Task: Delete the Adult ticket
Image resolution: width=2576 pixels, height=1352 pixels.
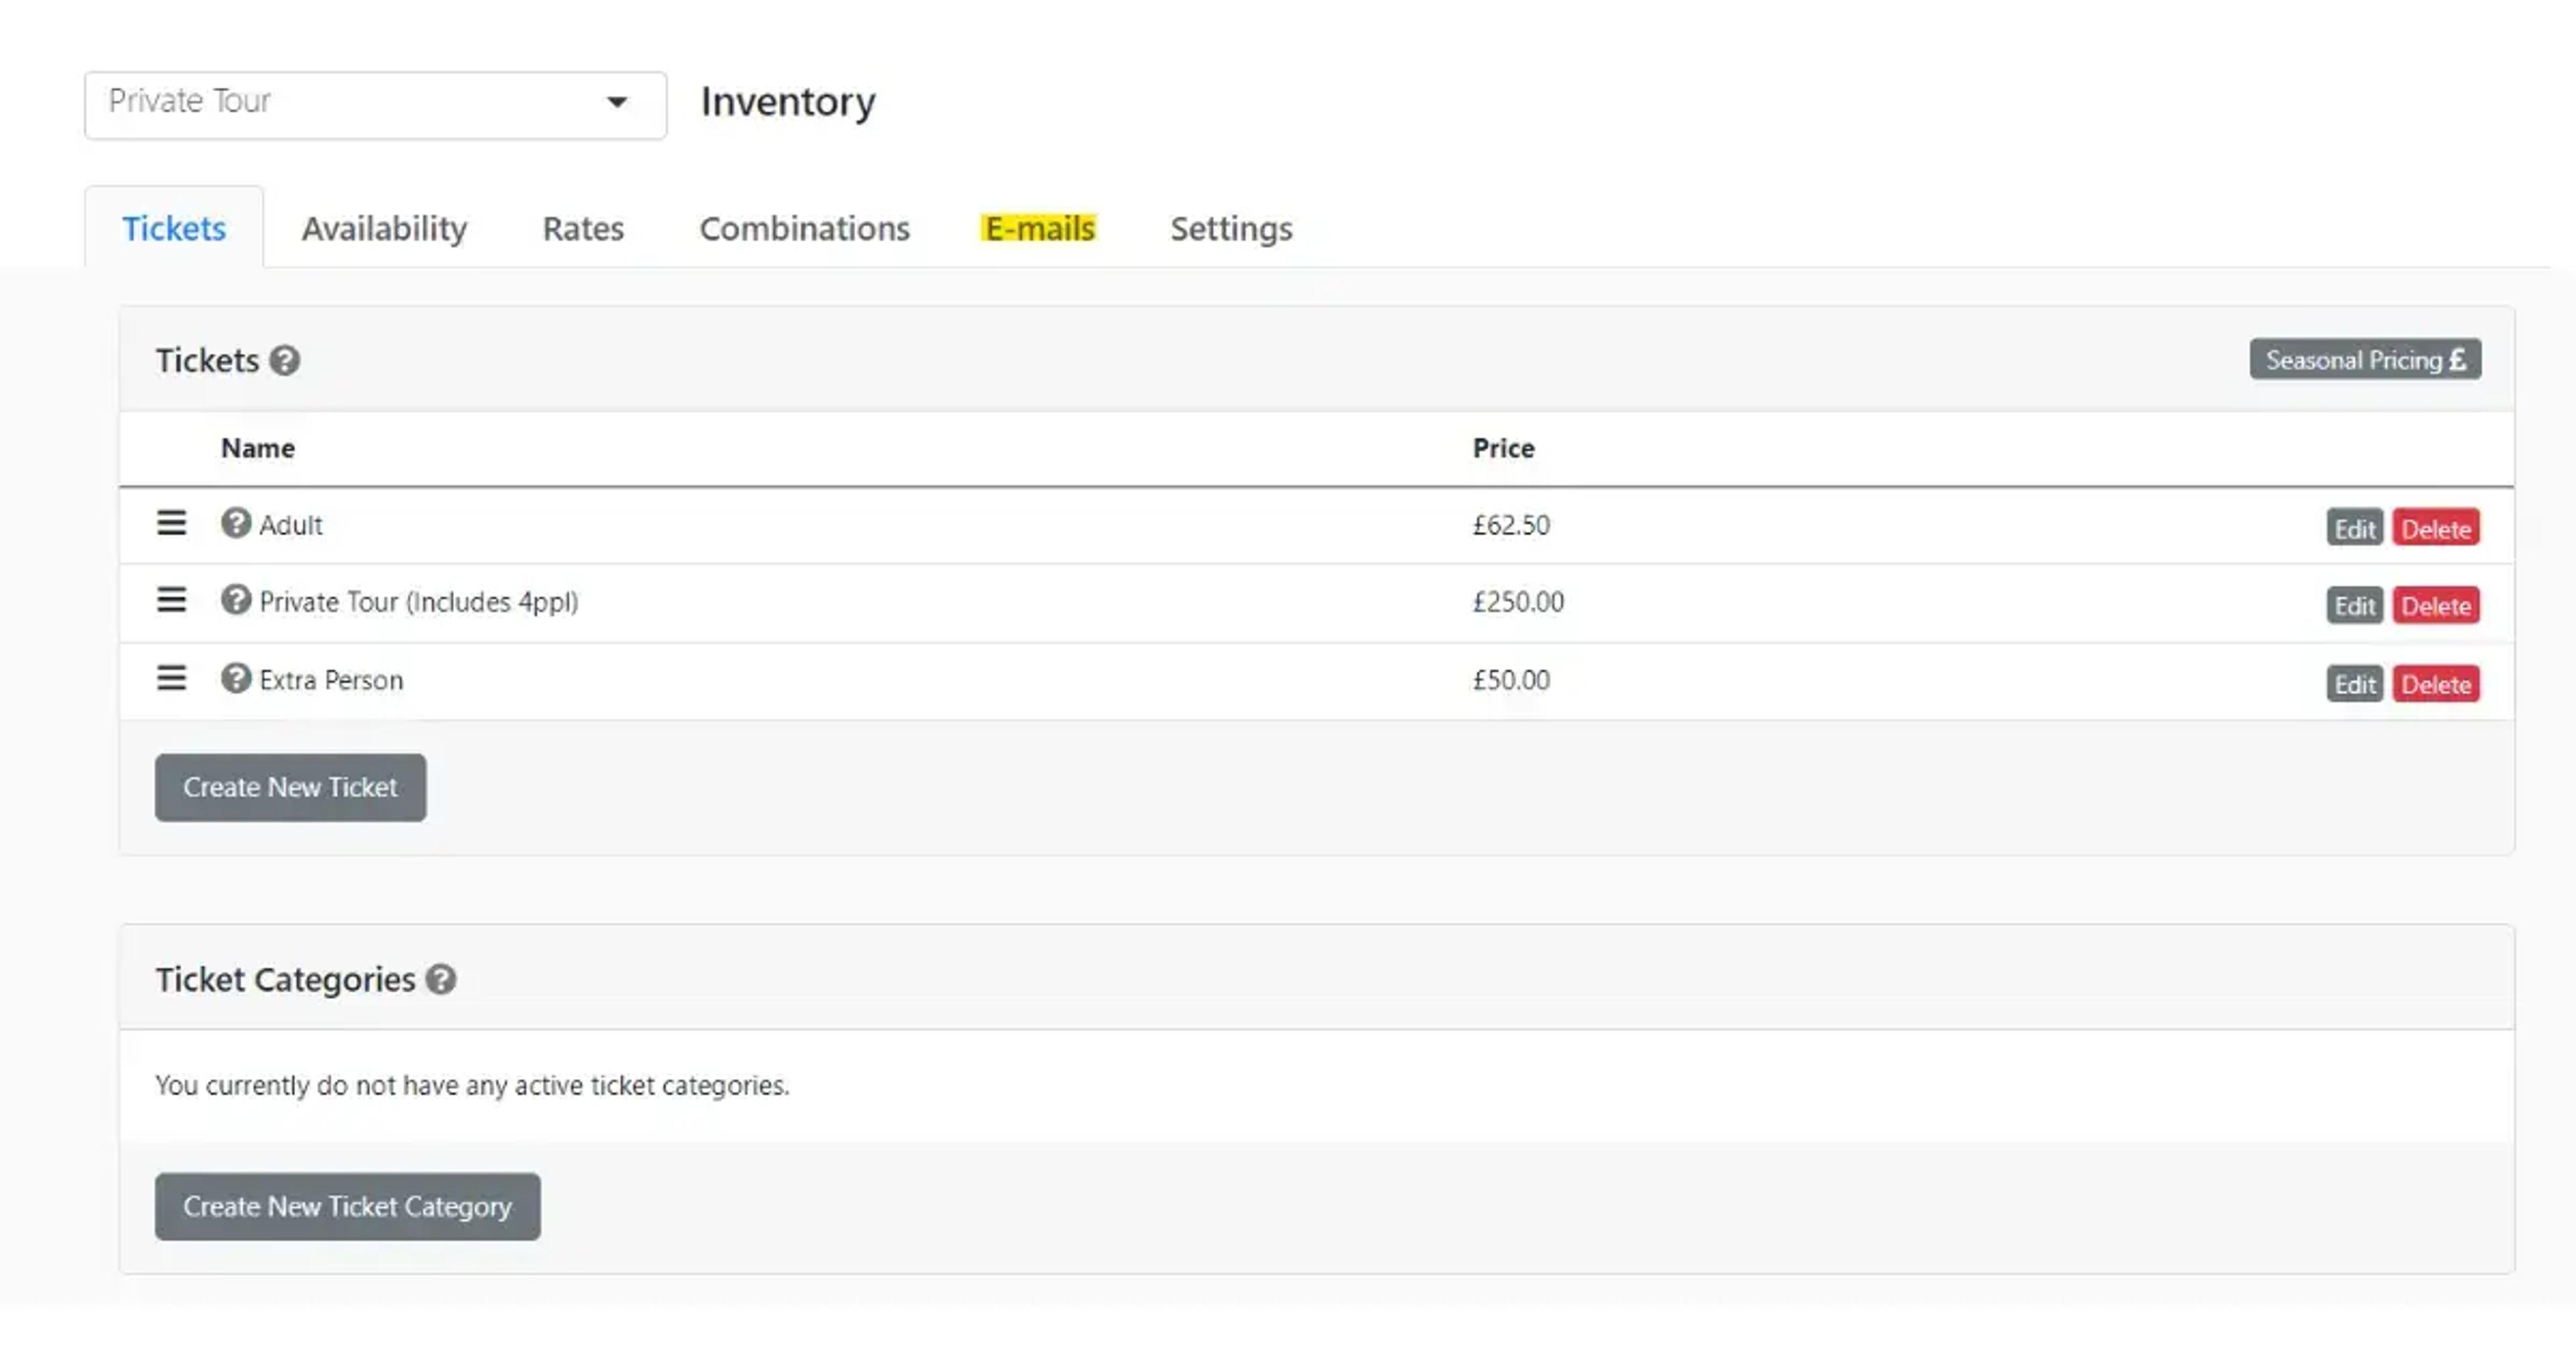Action: (x=2436, y=528)
